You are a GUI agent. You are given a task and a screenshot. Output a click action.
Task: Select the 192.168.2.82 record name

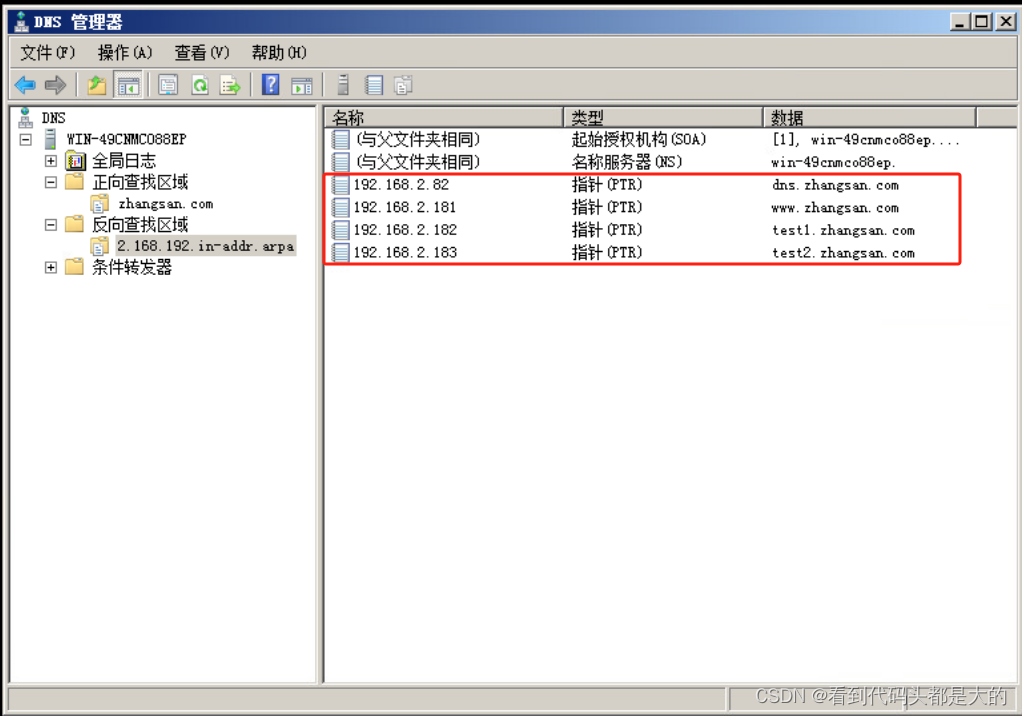[x=401, y=185]
